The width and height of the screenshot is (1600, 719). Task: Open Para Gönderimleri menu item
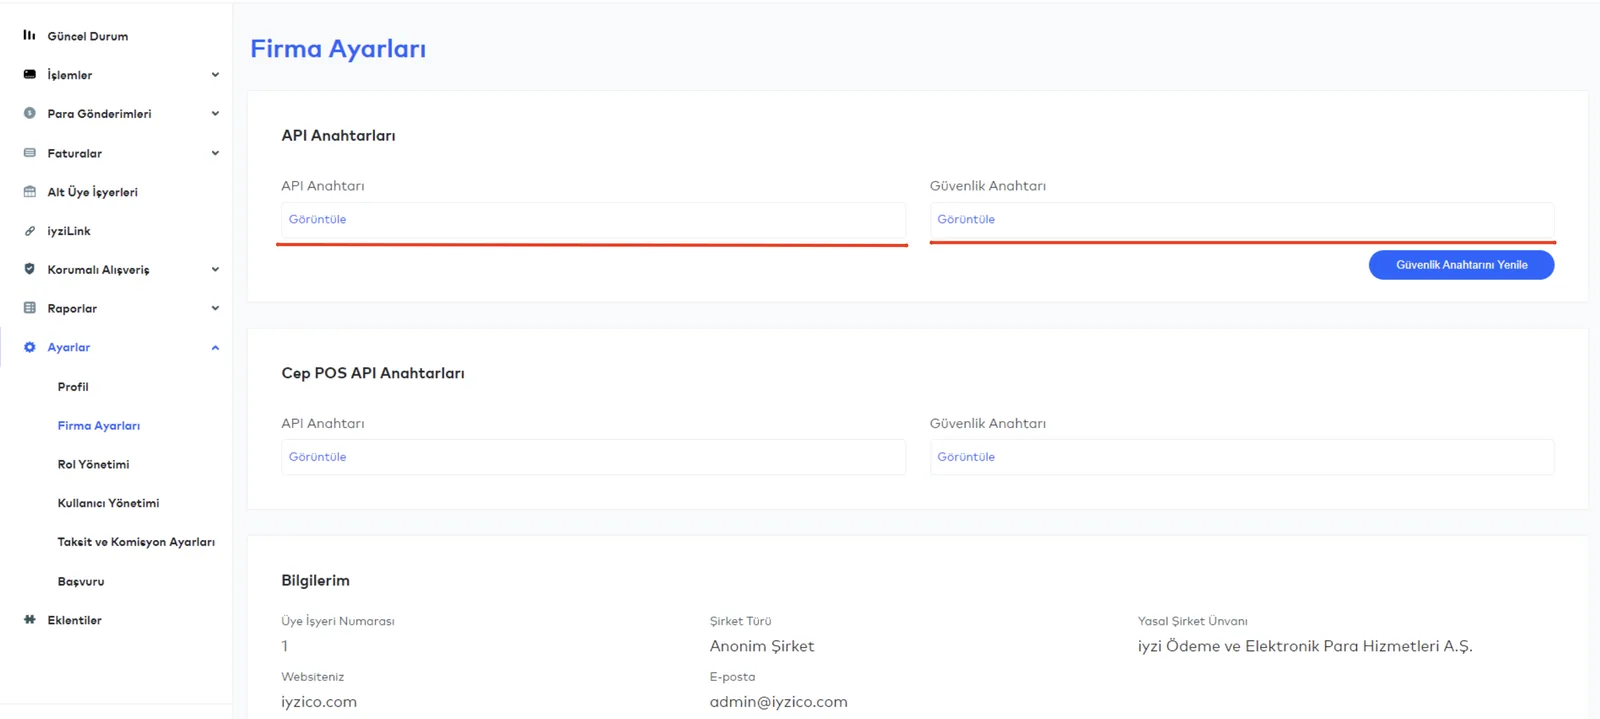click(99, 114)
